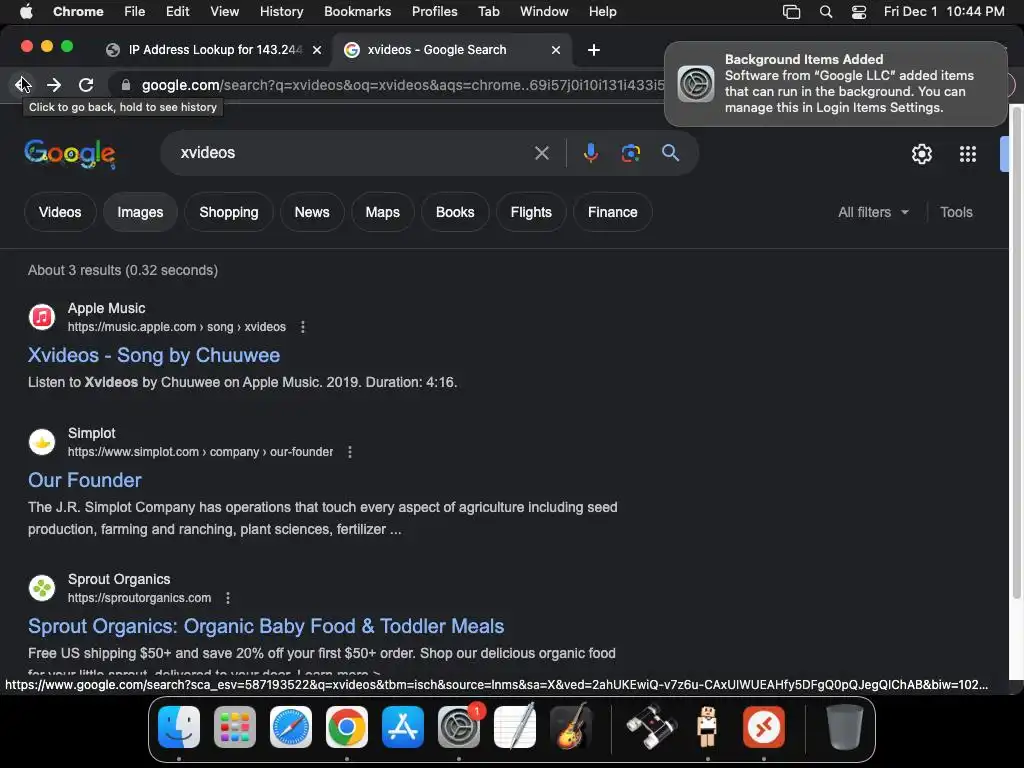Open the red remote desktop app in Dock

763,727
